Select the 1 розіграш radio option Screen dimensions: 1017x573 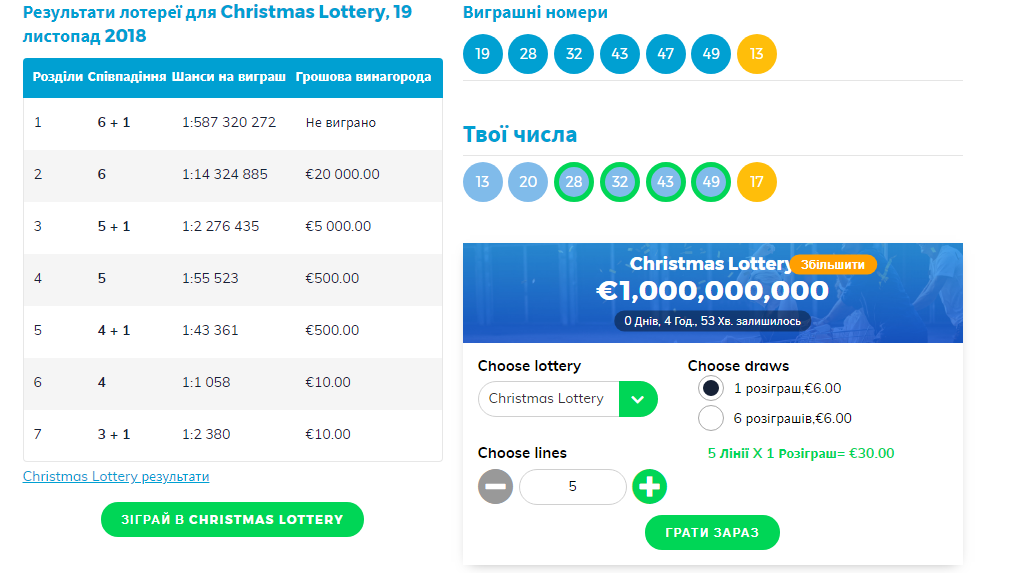click(x=711, y=389)
